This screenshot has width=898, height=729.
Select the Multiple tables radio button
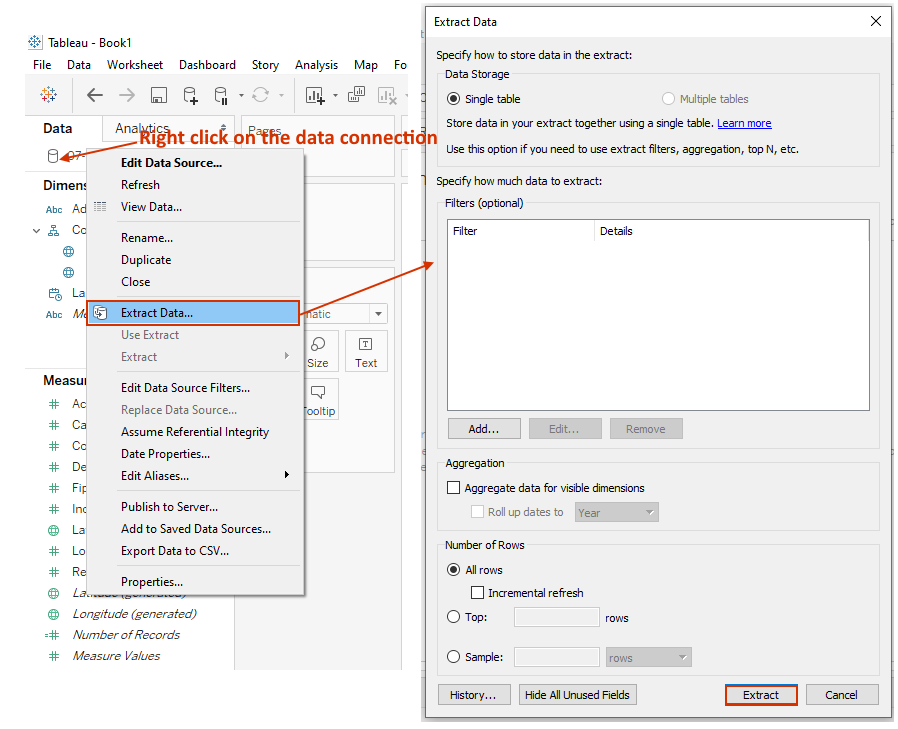coord(668,98)
